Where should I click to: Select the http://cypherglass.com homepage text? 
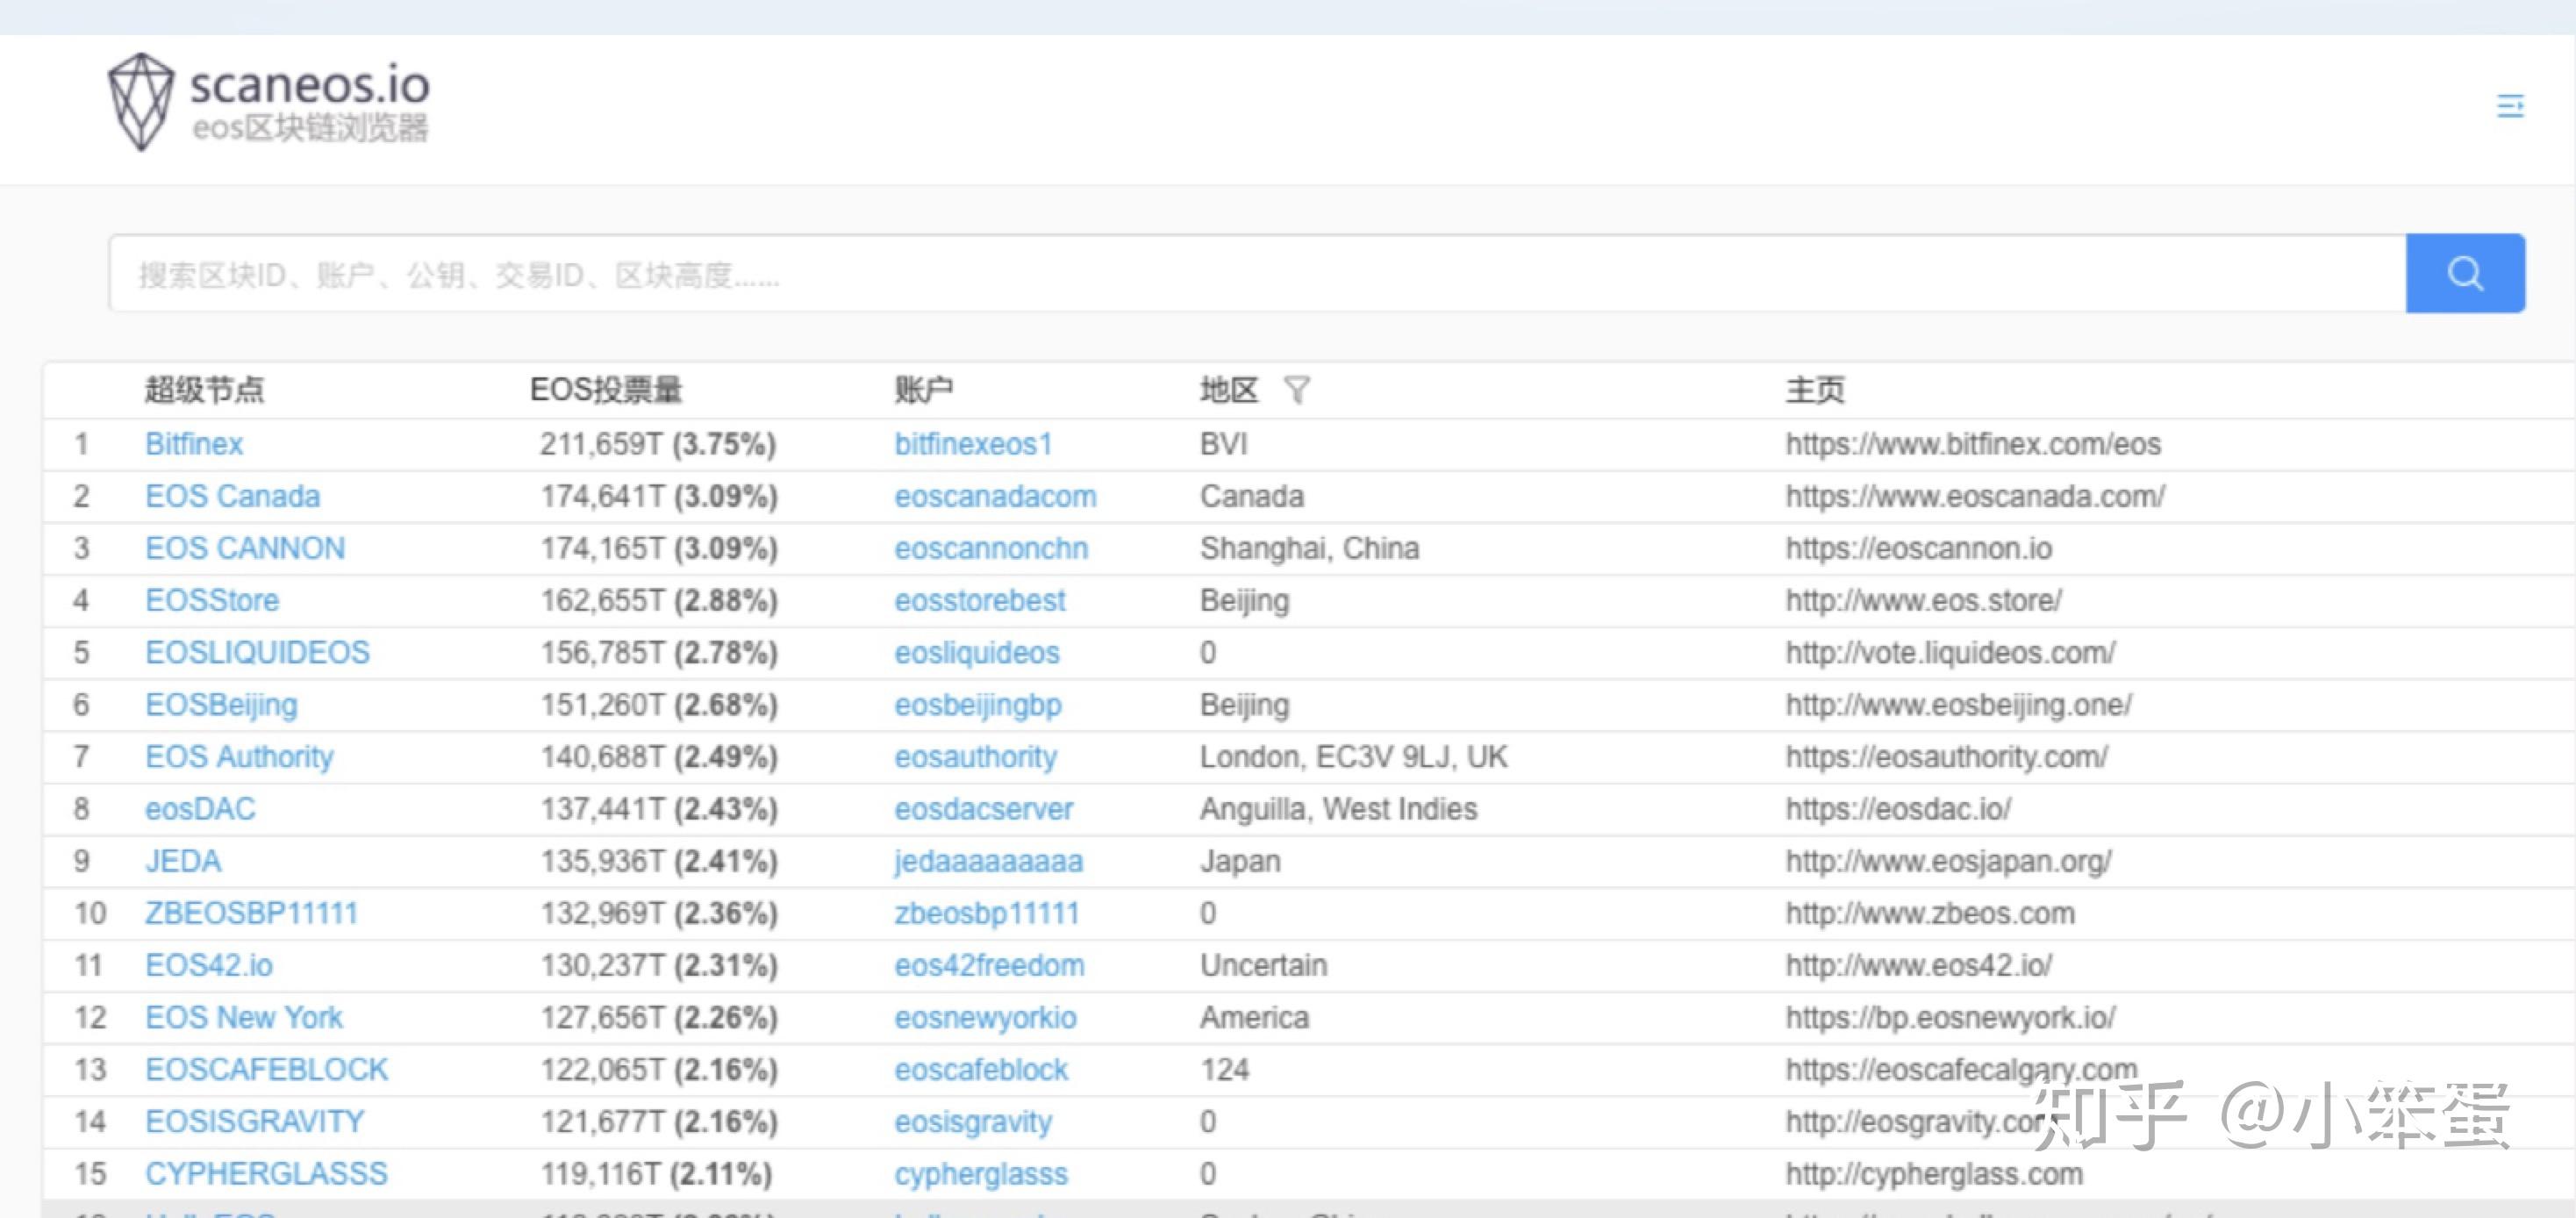[x=1934, y=1173]
